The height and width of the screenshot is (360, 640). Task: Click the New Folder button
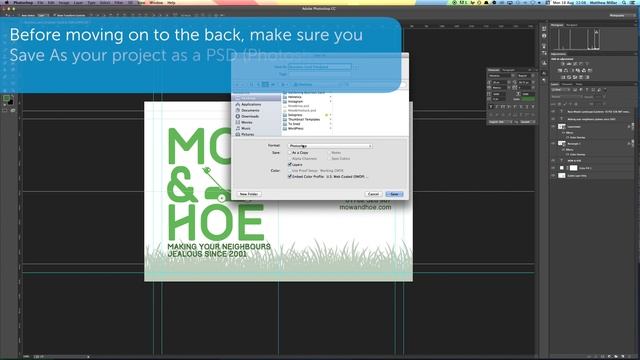(249, 194)
